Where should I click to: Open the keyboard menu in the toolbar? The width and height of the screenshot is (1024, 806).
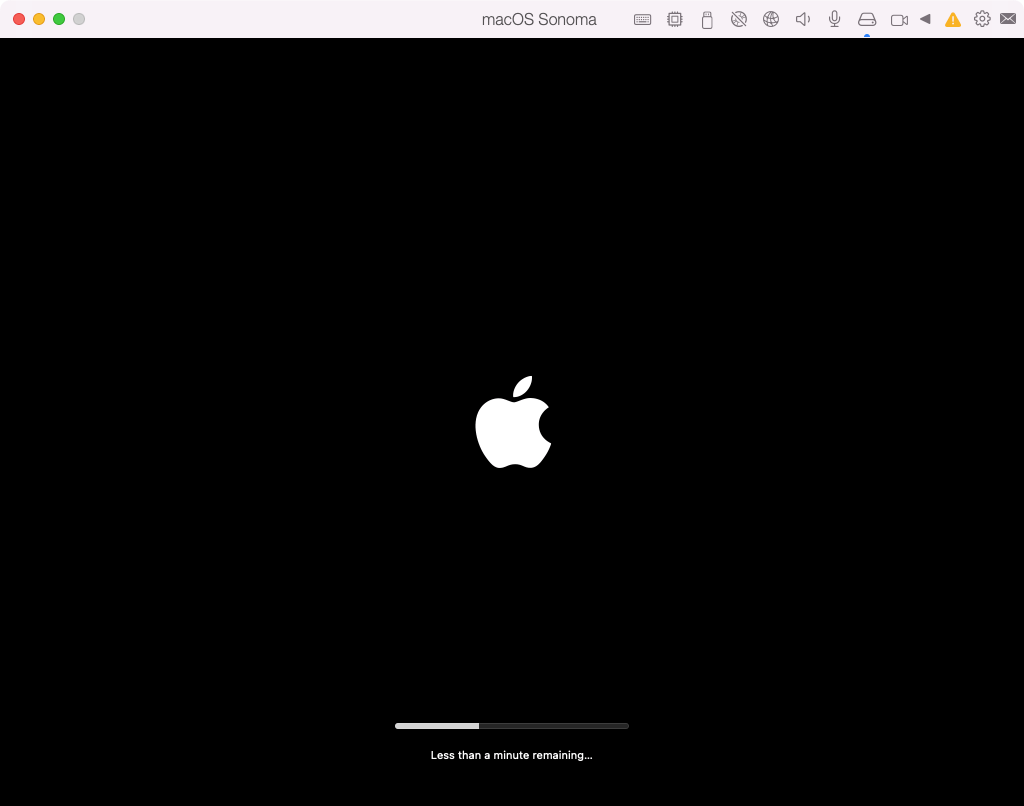pos(642,19)
